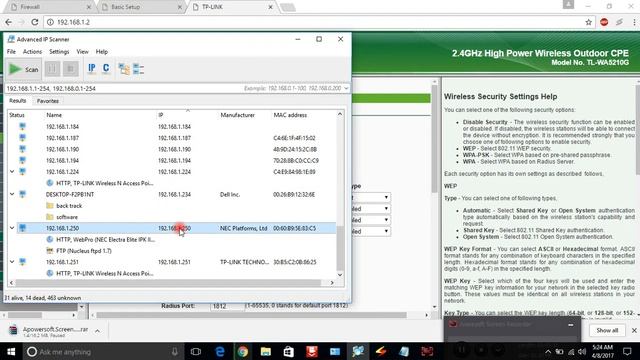Click the stop scan toolbar button

[70, 69]
